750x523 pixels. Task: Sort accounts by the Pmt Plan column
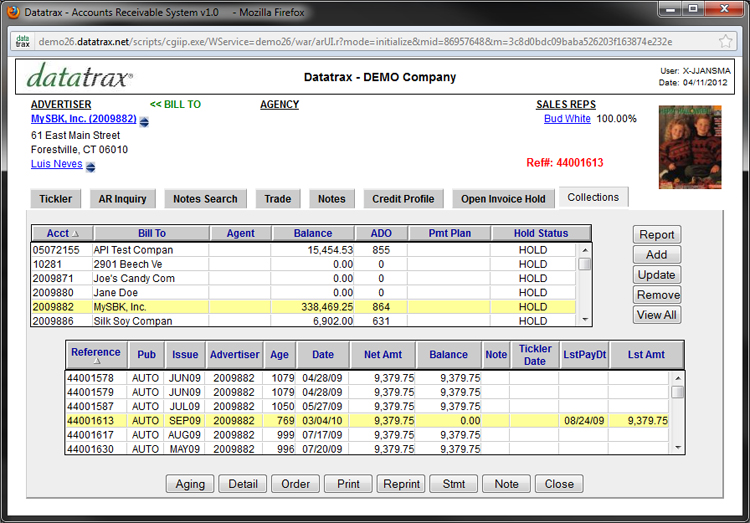[450, 233]
